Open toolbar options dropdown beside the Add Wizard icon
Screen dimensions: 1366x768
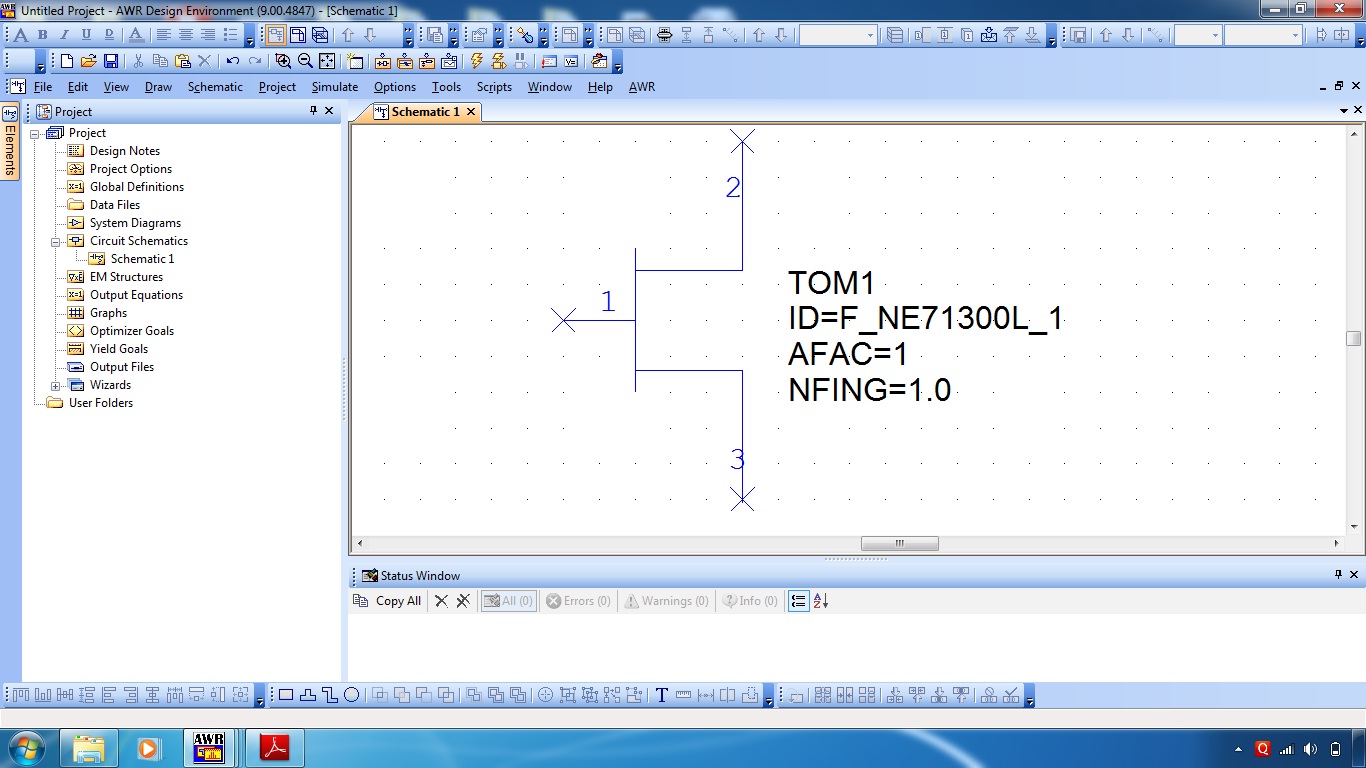coord(617,62)
